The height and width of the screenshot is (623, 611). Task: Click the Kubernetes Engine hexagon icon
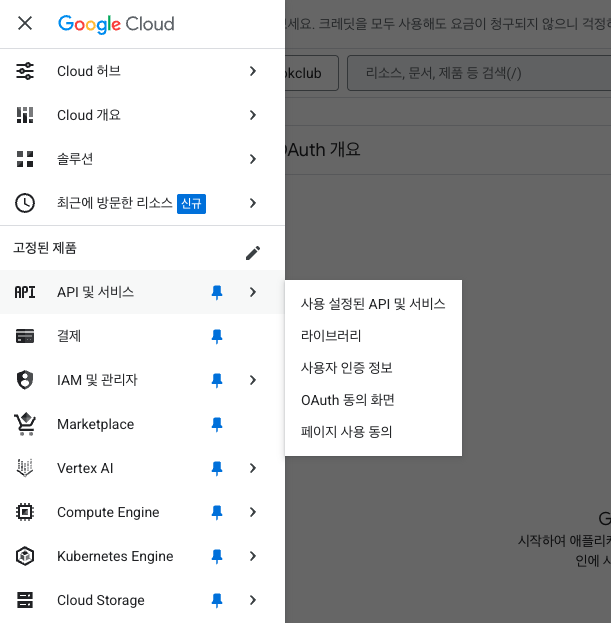pos(25,556)
